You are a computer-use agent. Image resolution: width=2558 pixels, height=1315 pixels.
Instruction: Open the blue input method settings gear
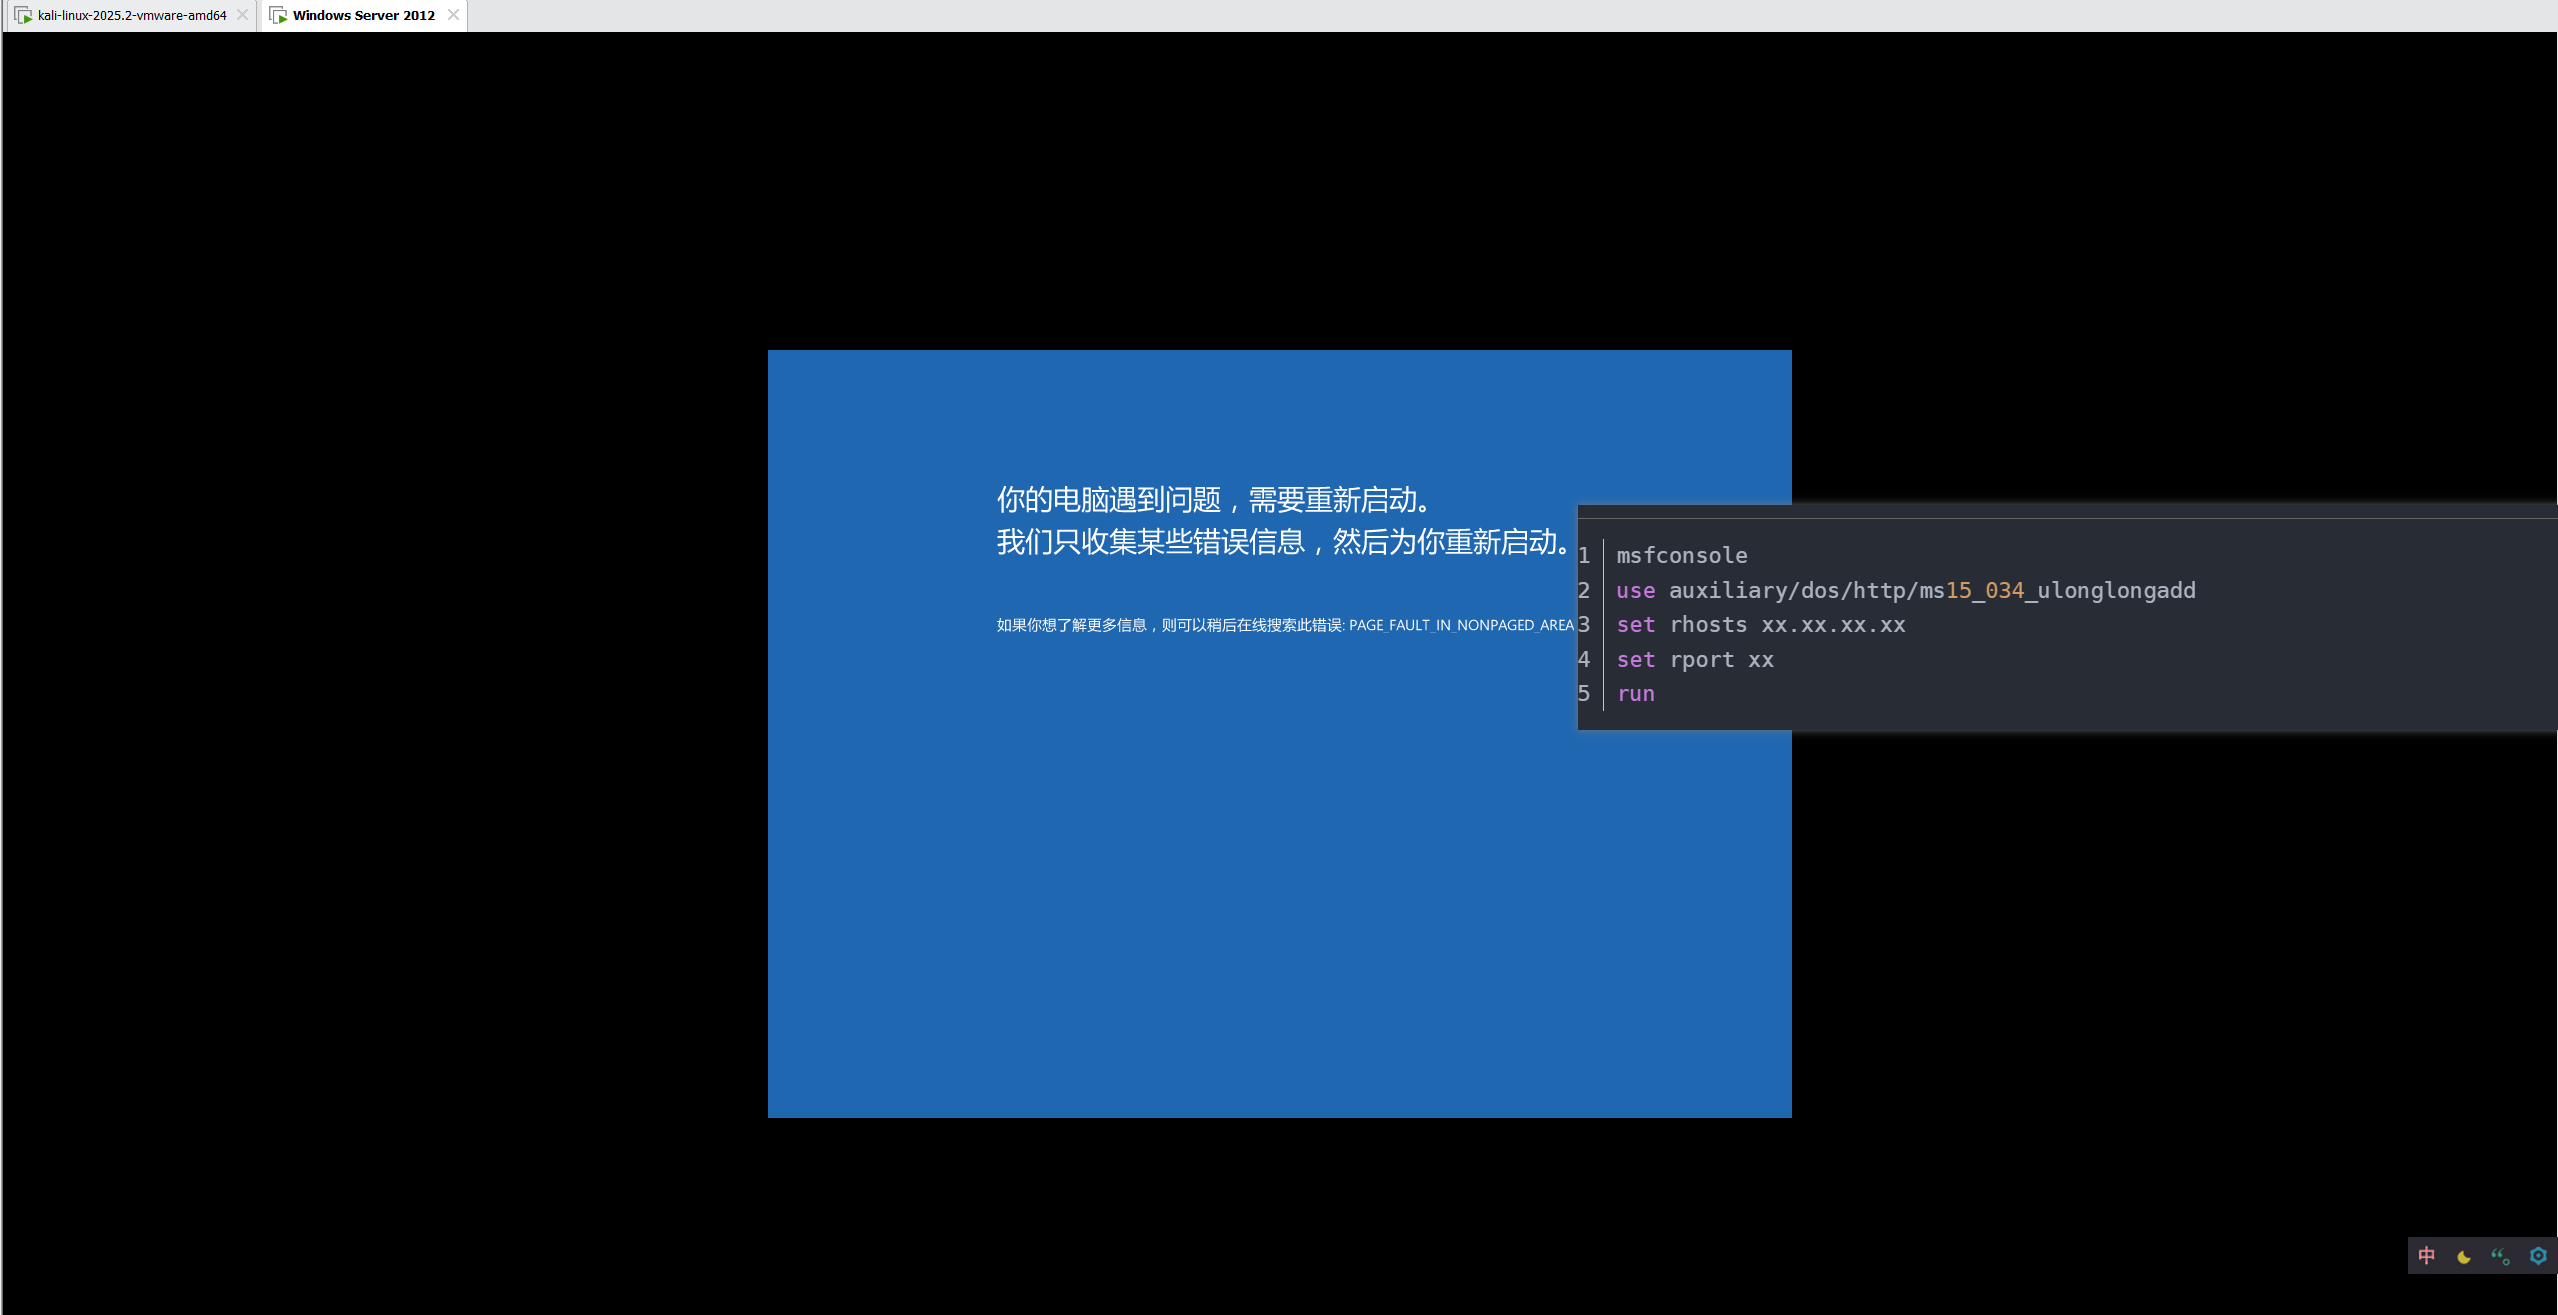point(2538,1256)
